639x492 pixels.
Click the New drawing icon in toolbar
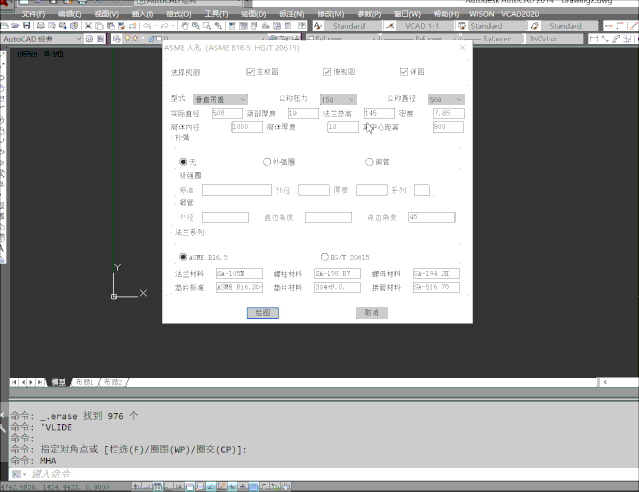[x=5, y=26]
